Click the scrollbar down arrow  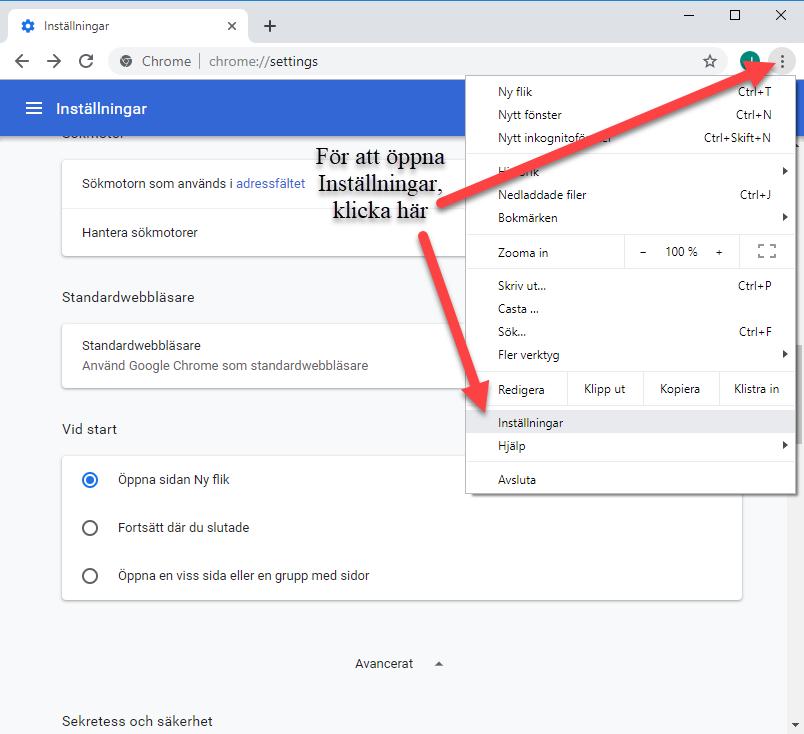click(x=795, y=725)
